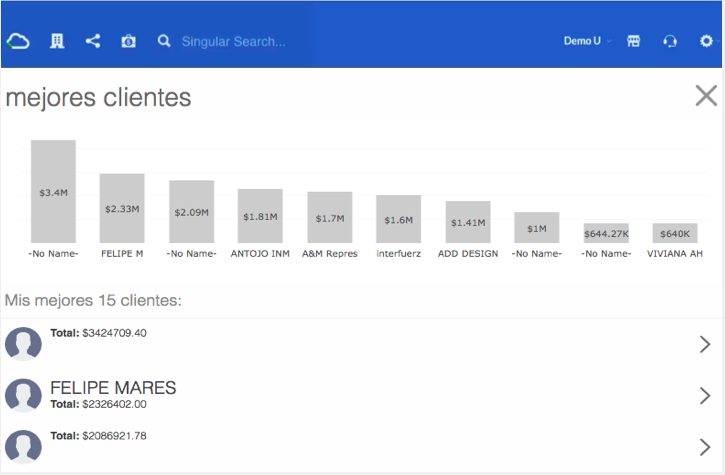
Task: Click the $3.4M chart bar
Action: [53, 191]
